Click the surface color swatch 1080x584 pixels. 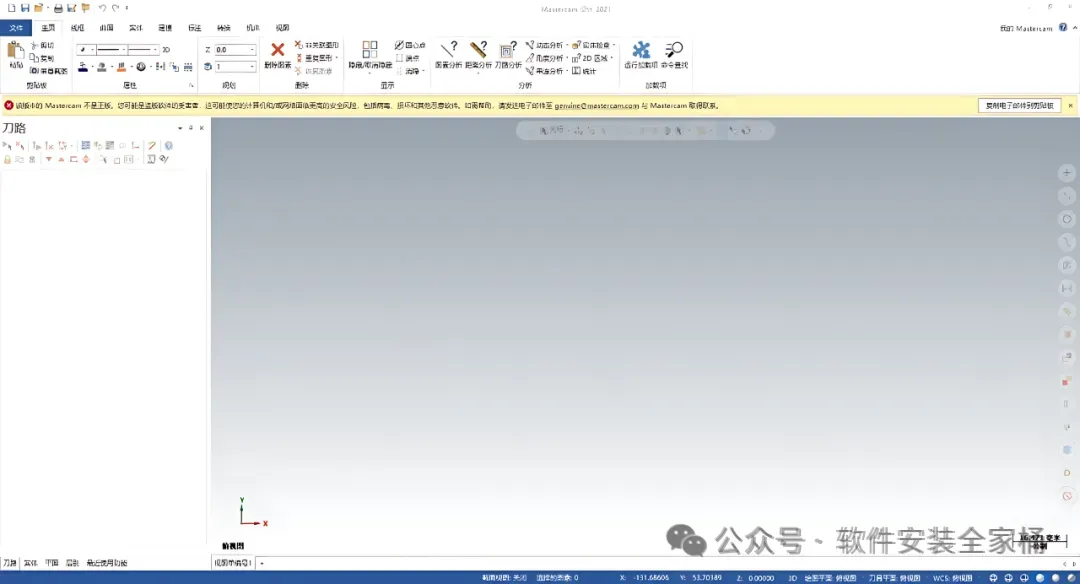[x=102, y=67]
